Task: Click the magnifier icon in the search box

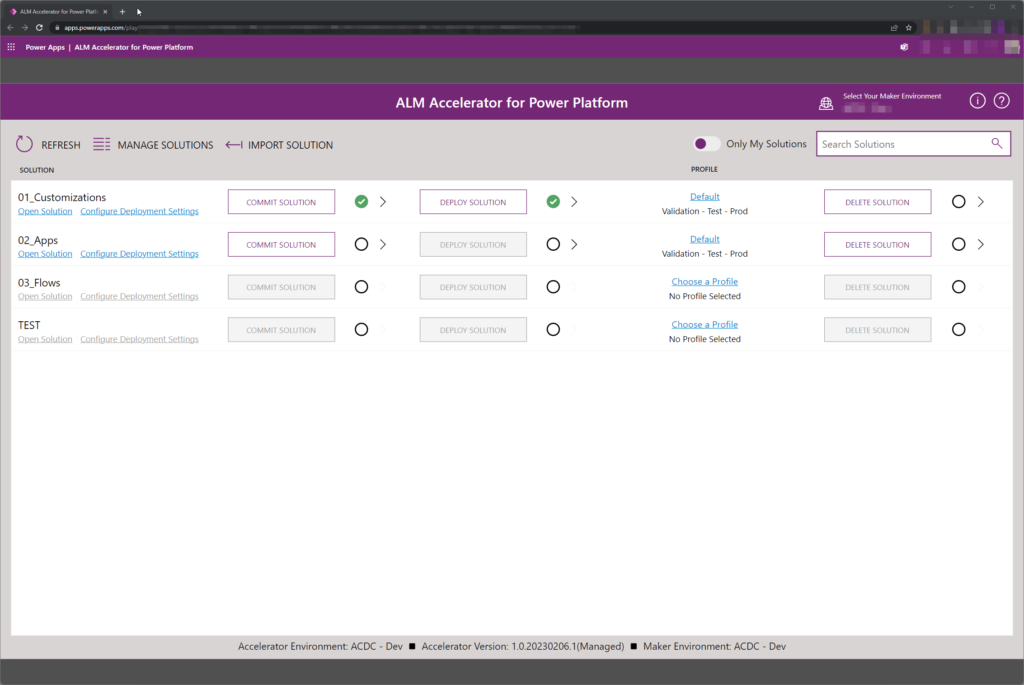Action: [997, 143]
